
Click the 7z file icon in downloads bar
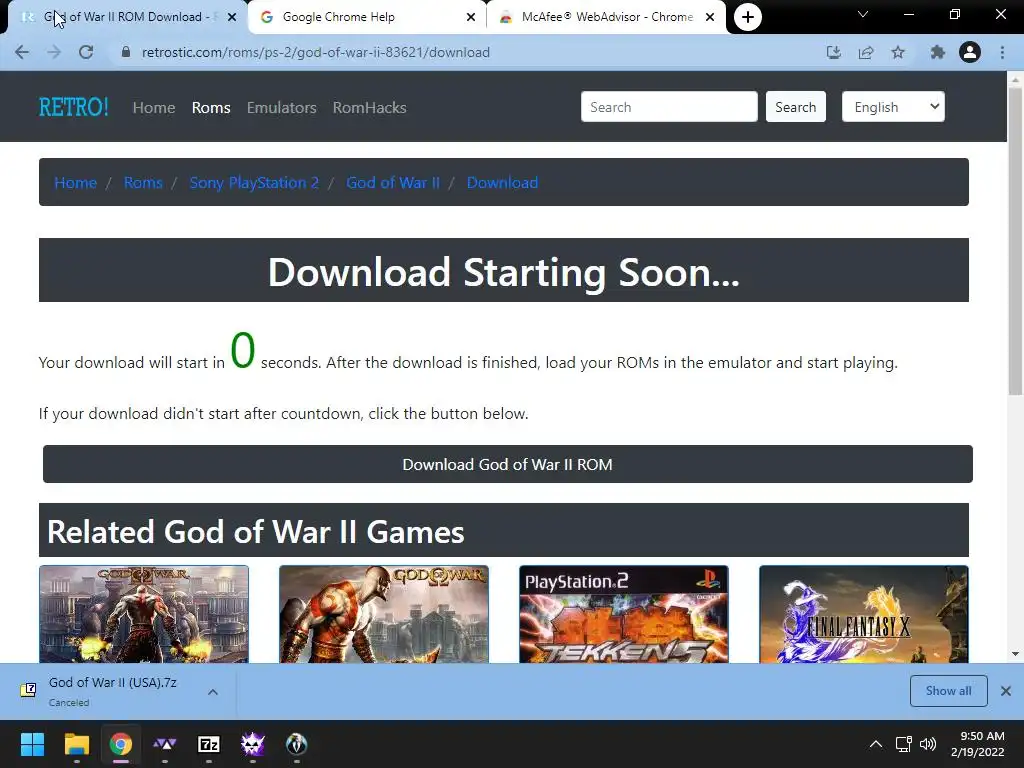click(x=28, y=690)
